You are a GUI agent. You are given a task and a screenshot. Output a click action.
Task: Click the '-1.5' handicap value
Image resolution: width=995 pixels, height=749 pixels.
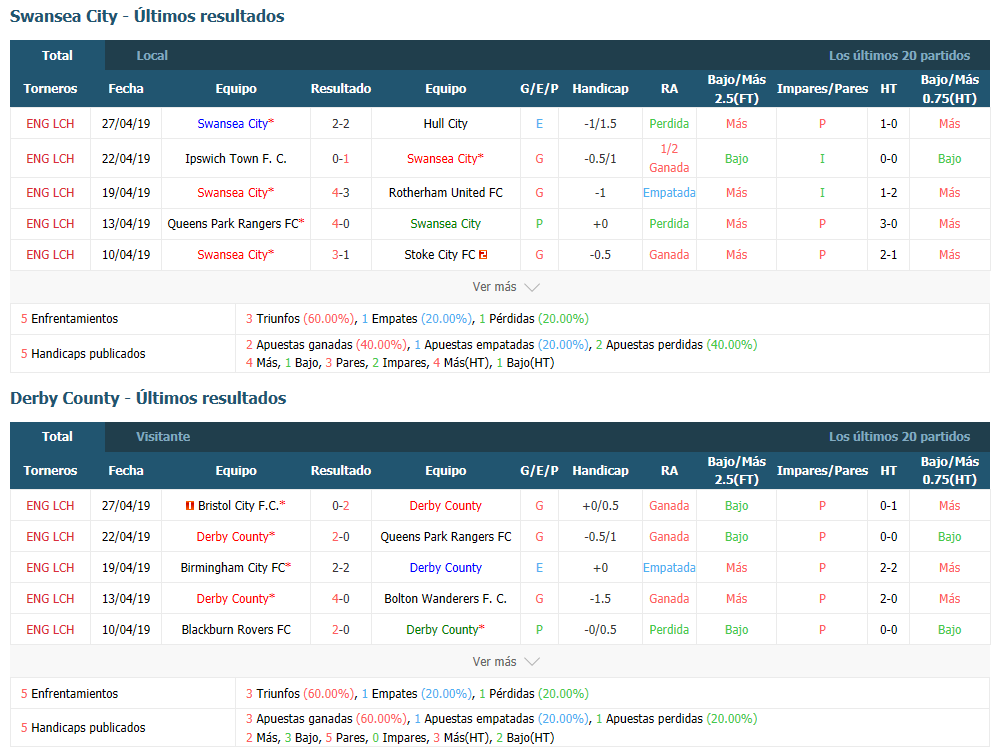point(600,599)
